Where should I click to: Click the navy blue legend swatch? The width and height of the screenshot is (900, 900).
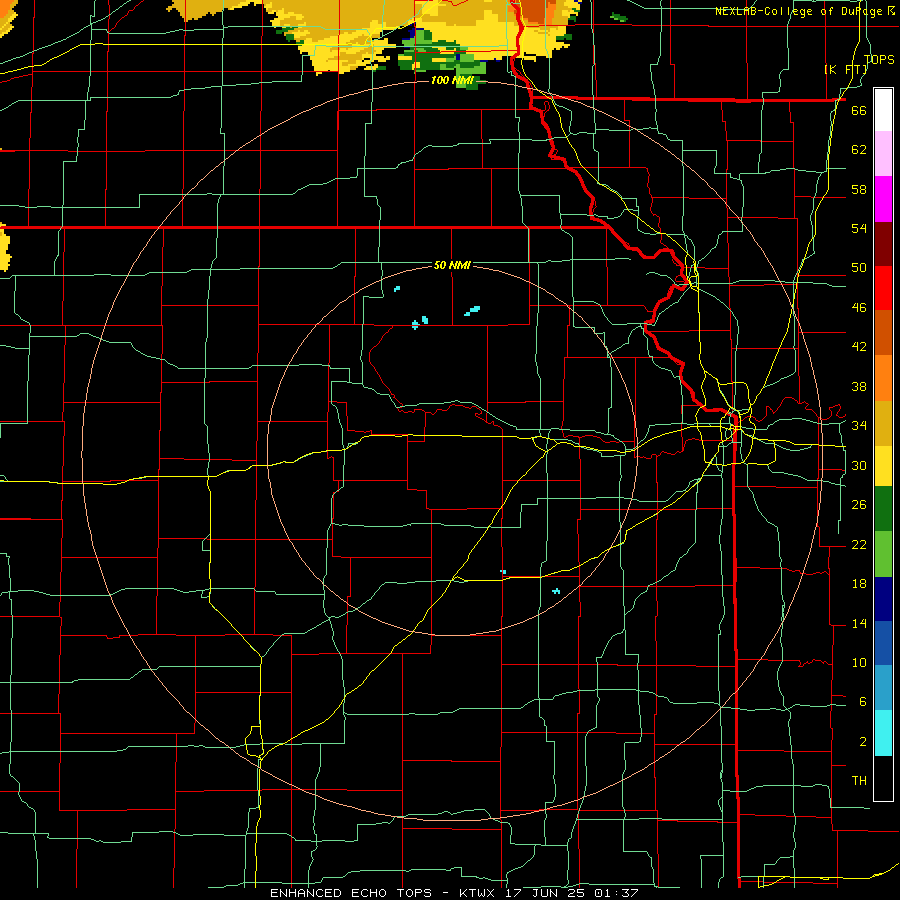pos(883,599)
